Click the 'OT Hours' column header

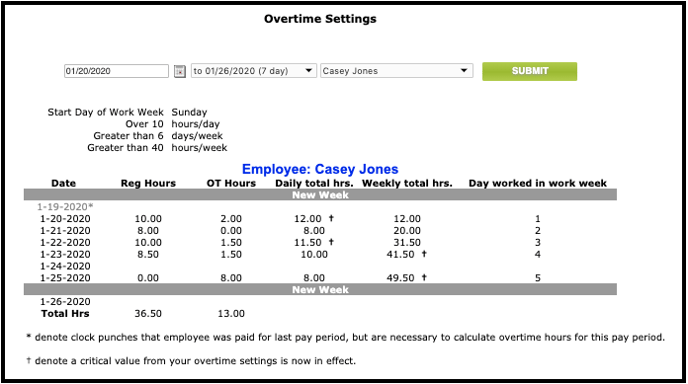[231, 183]
